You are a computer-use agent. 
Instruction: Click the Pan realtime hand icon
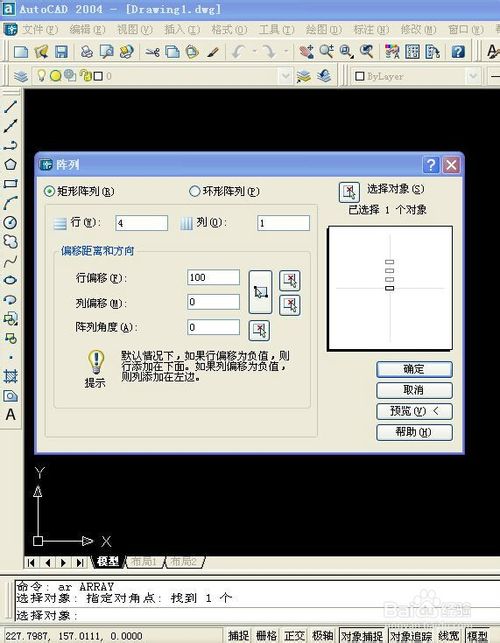pos(306,52)
